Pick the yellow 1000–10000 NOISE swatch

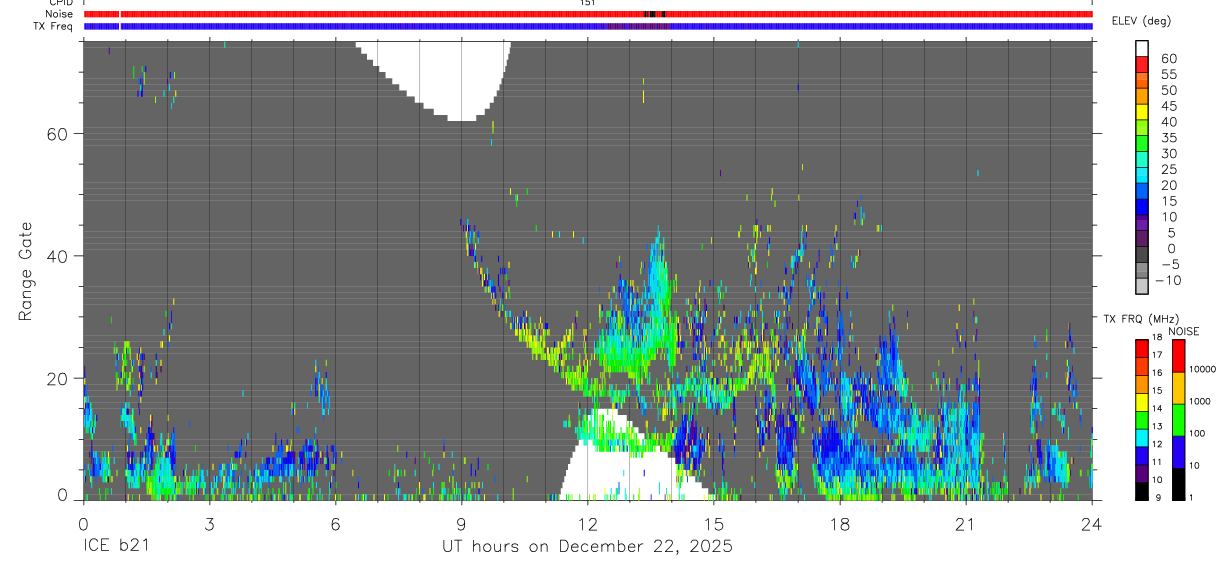[1178, 388]
